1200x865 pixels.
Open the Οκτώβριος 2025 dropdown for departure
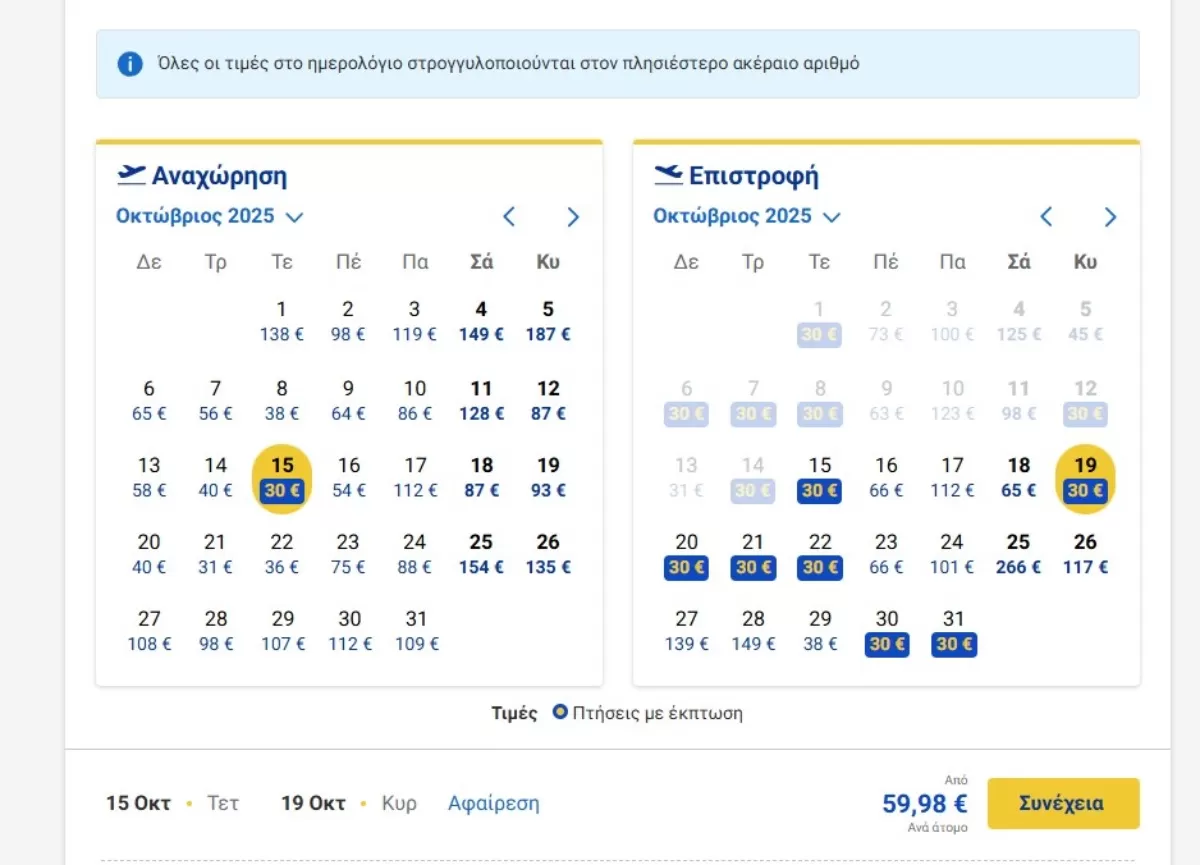209,216
